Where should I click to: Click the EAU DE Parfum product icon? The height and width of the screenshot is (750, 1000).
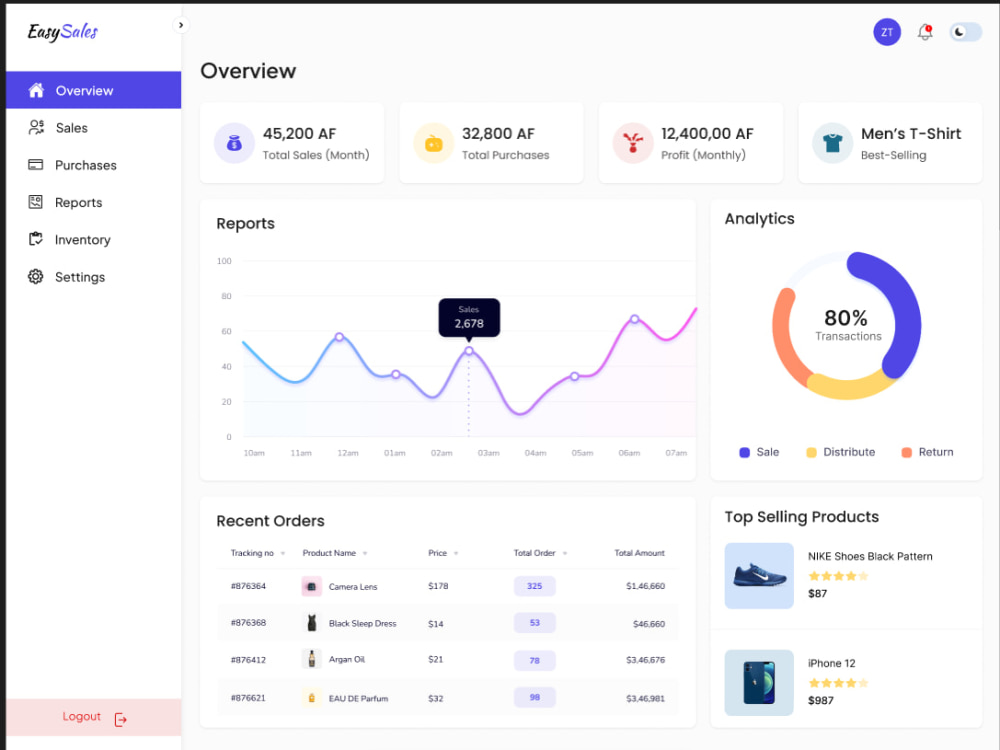pos(311,698)
